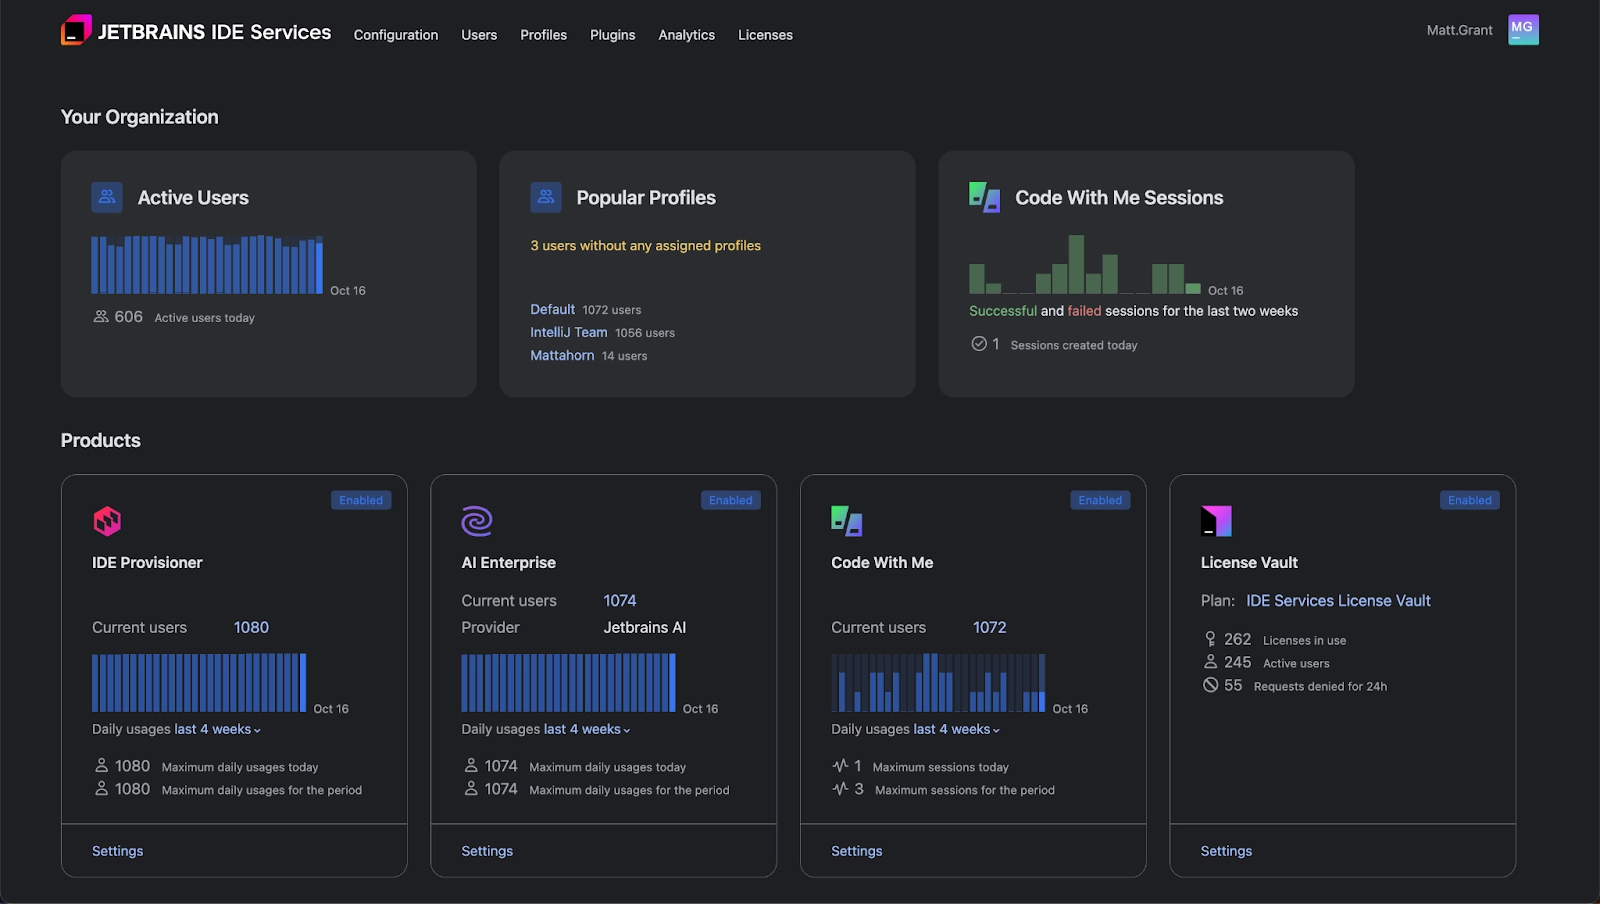Screen dimensions: 1600x904
Task: Open IDE Provisioner Settings
Action: click(117, 851)
